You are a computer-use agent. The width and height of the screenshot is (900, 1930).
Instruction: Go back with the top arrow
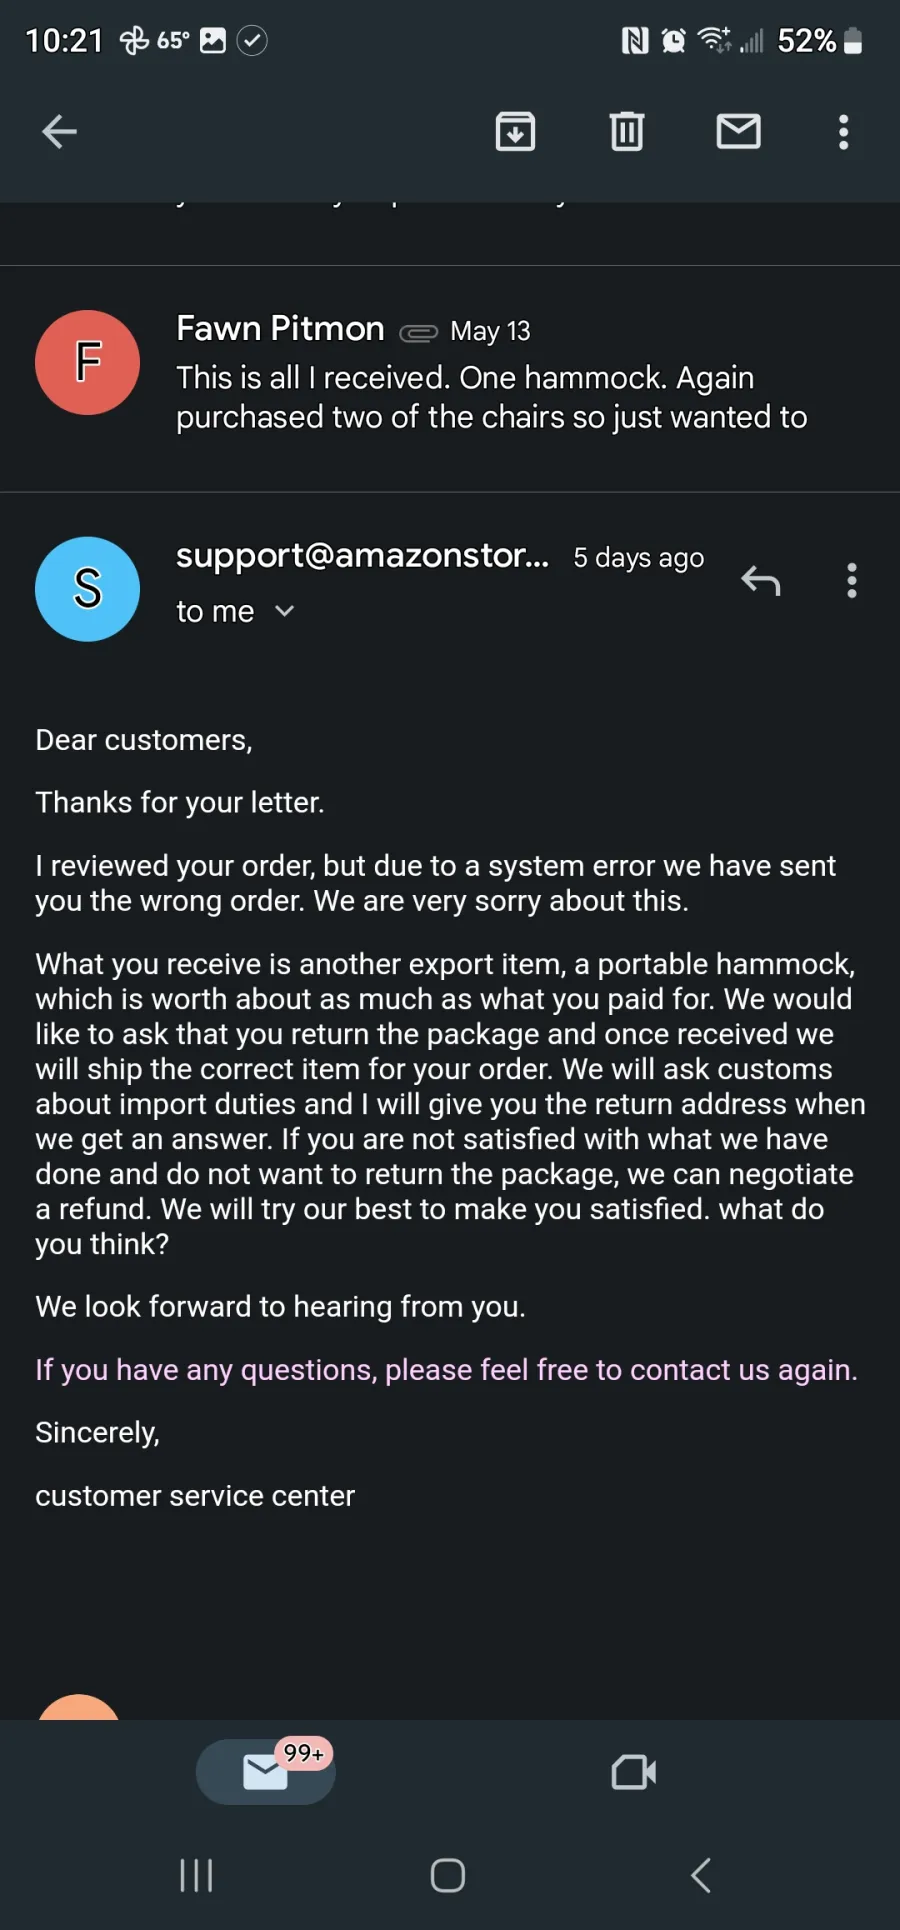click(x=59, y=131)
